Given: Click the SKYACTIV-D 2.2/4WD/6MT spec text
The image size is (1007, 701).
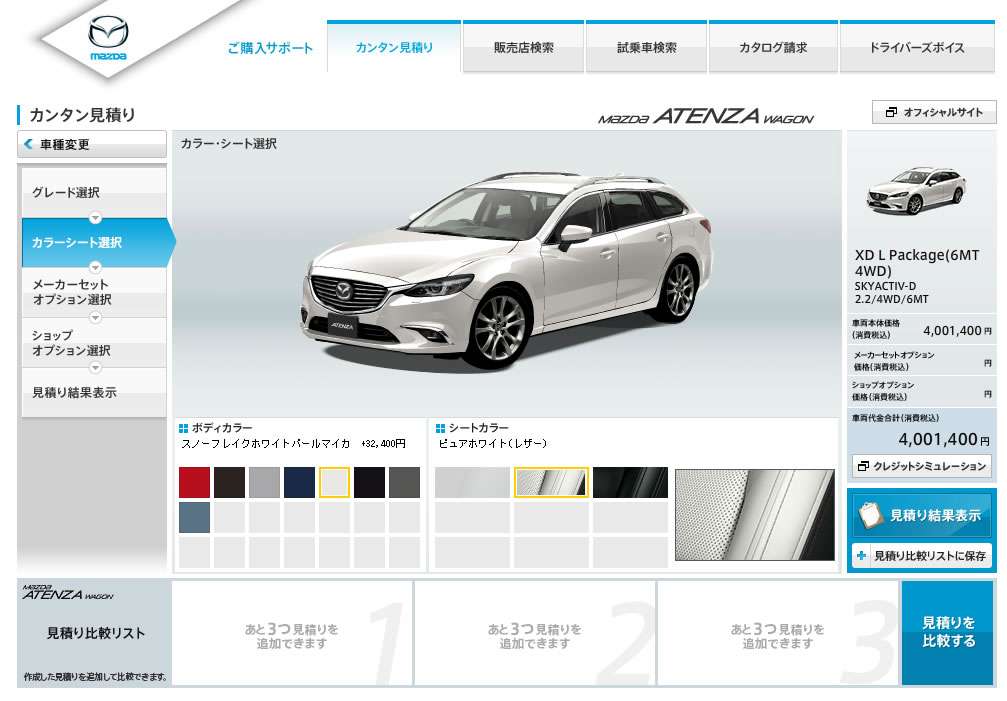Looking at the screenshot, I should coord(891,292).
